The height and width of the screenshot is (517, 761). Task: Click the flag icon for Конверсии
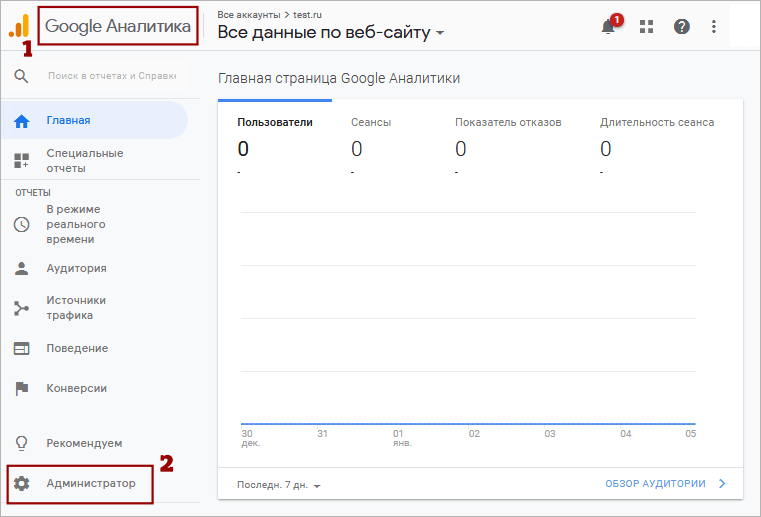click(21, 388)
